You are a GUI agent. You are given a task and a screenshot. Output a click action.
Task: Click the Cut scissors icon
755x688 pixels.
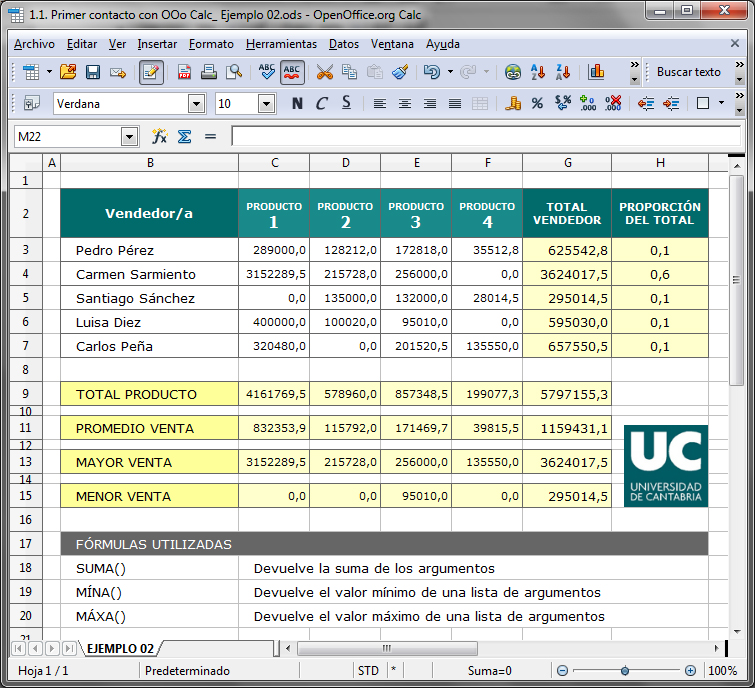click(x=324, y=72)
